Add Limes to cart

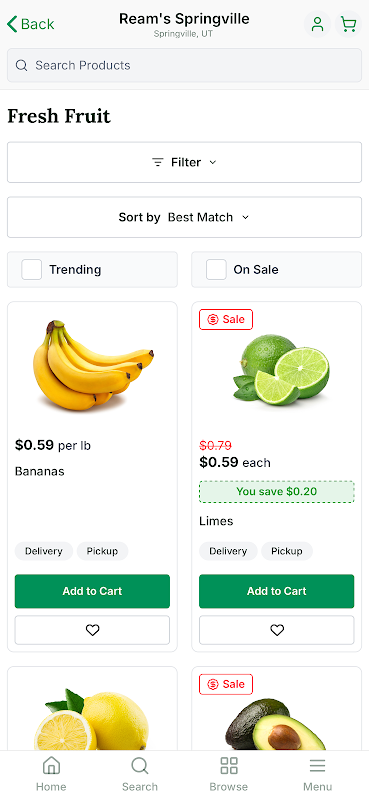pos(277,591)
